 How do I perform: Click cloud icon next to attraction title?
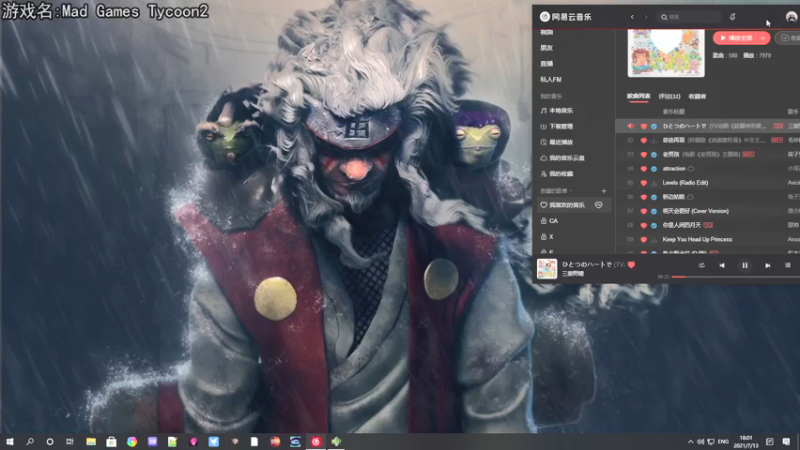click(x=691, y=168)
